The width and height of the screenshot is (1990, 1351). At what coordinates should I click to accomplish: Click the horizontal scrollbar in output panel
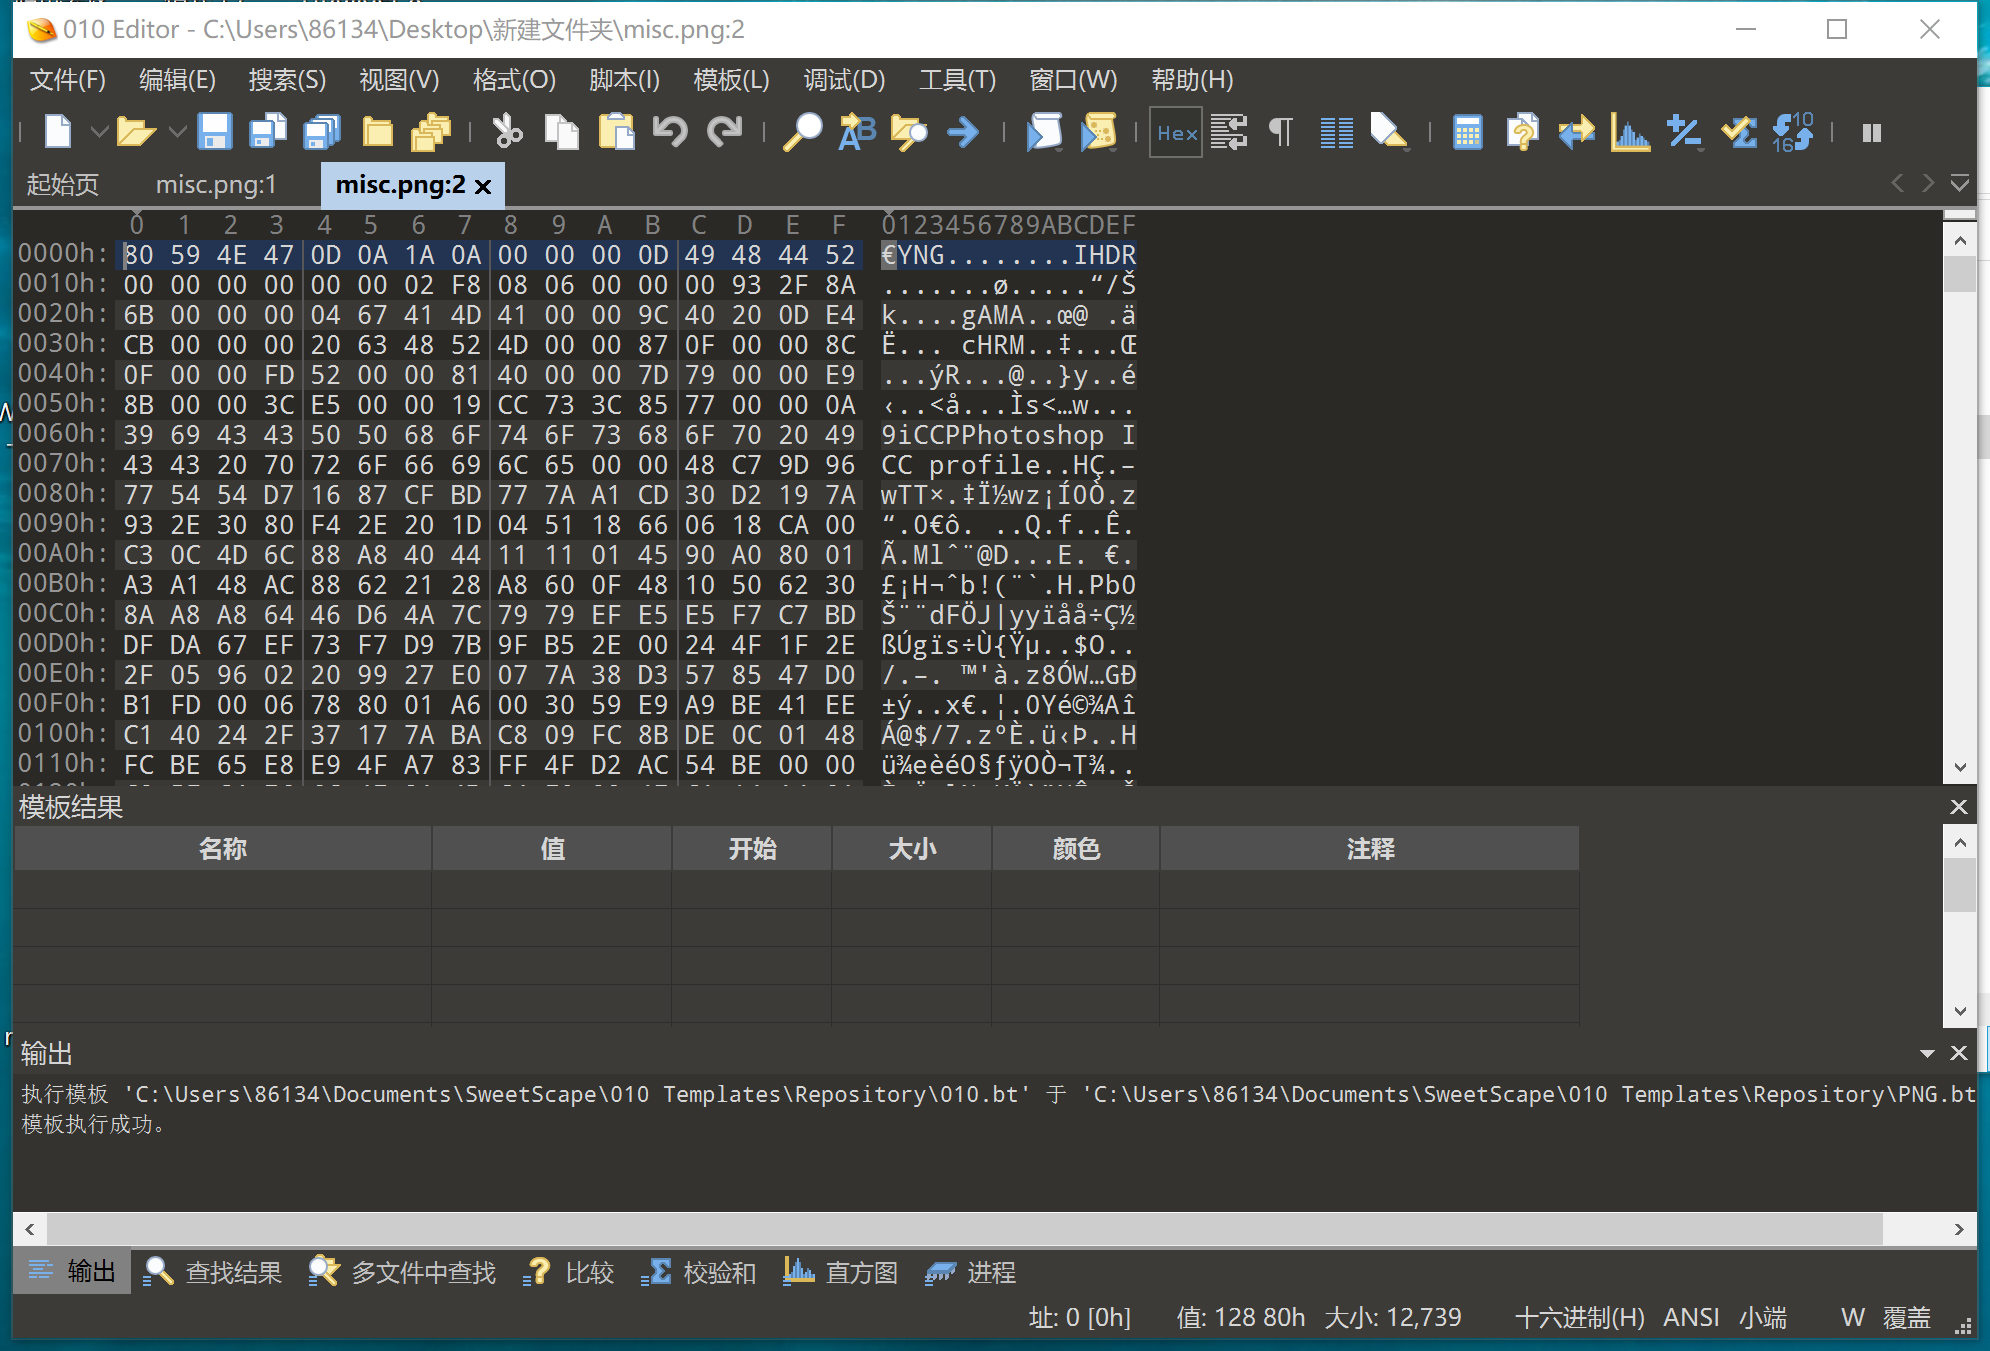coord(964,1229)
